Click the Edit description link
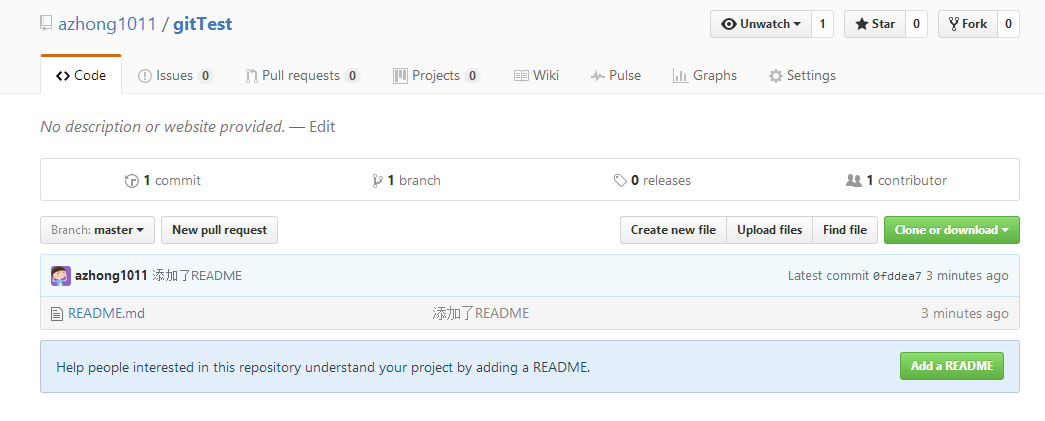Image resolution: width=1045 pixels, height=421 pixels. click(x=322, y=127)
